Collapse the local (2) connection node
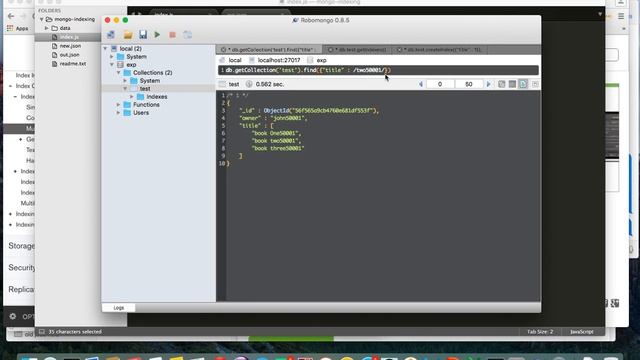This screenshot has height=360, width=640. pos(105,49)
